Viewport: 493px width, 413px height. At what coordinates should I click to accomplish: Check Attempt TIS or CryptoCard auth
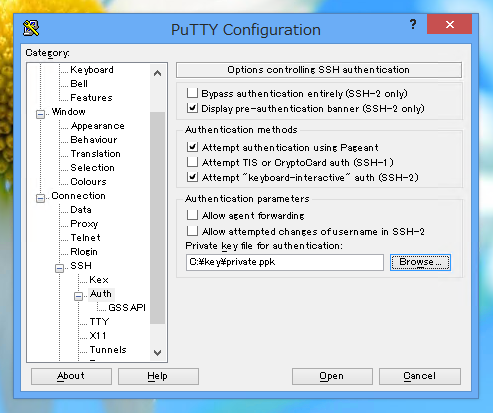point(192,162)
